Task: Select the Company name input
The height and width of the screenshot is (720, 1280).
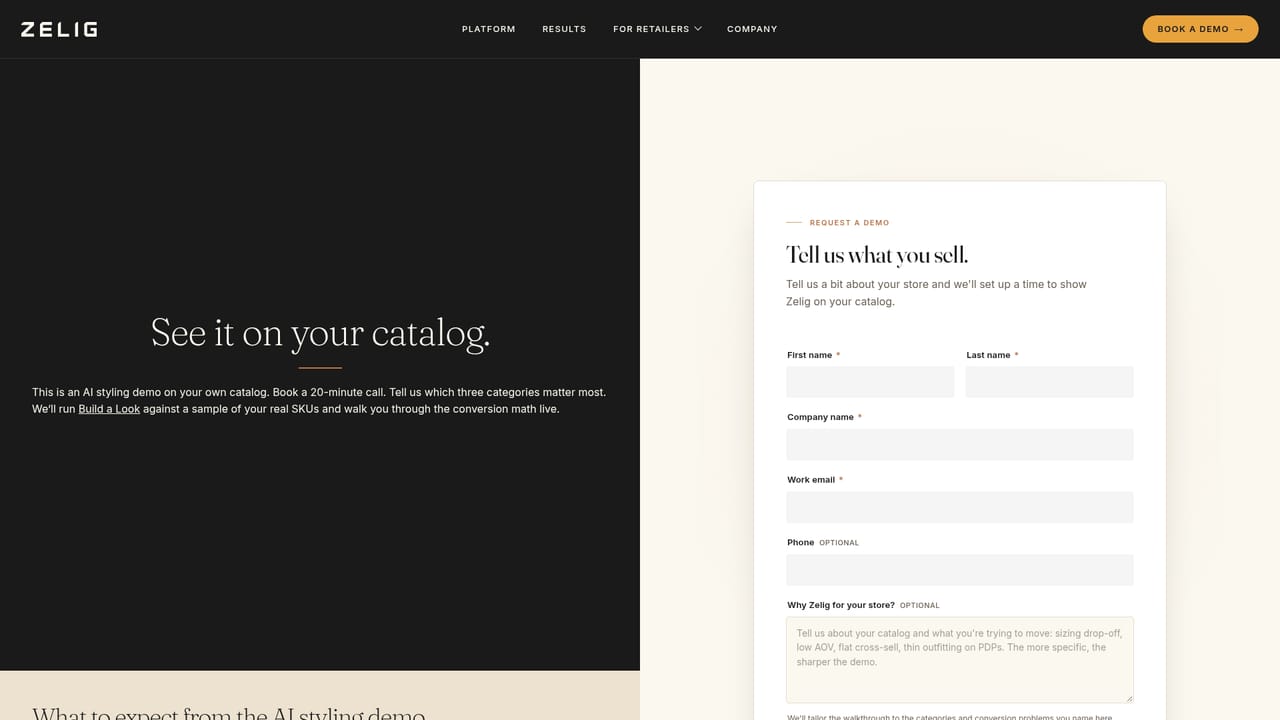Action: pos(960,444)
